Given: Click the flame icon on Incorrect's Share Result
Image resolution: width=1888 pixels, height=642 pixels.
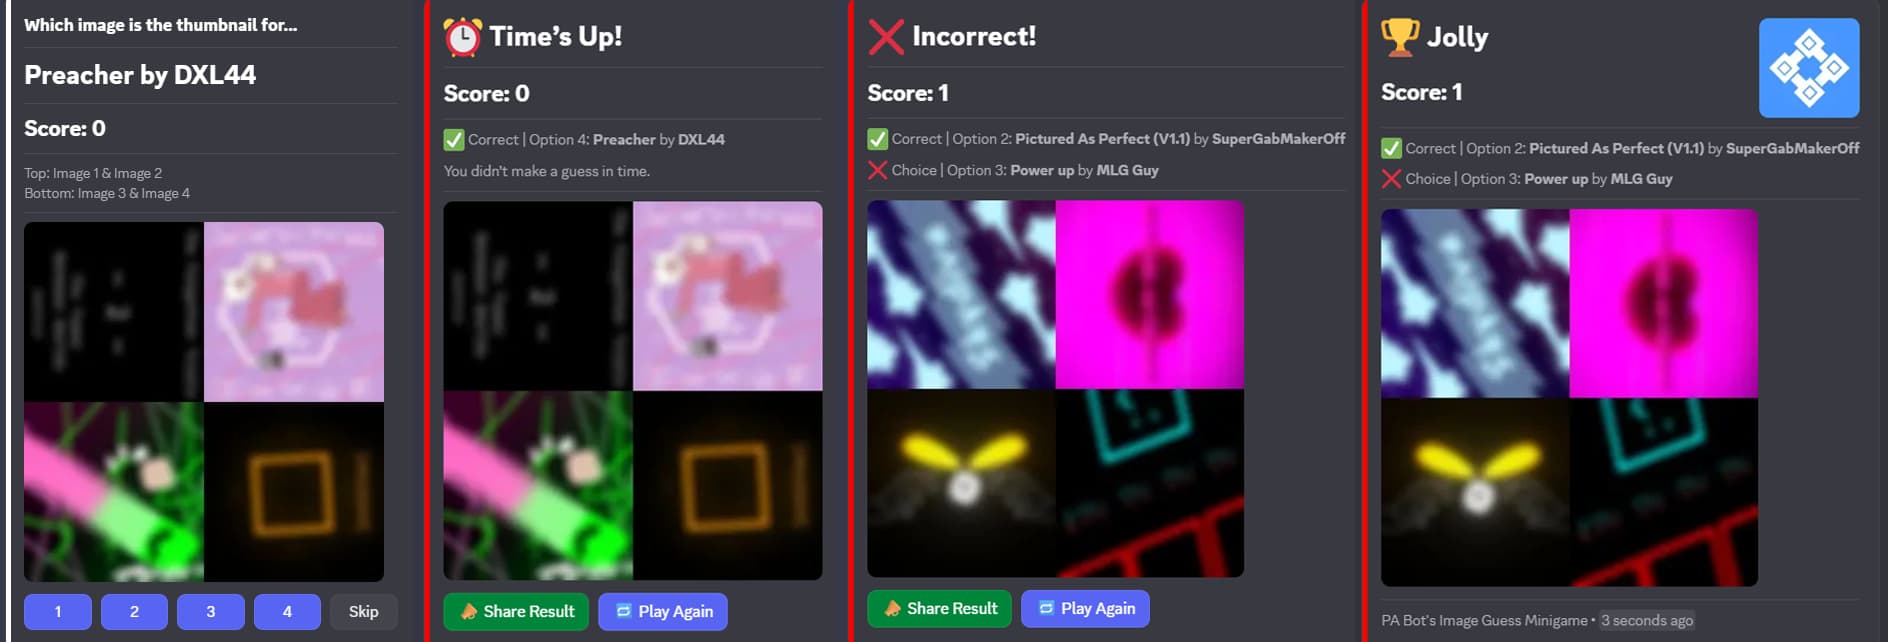Looking at the screenshot, I should [x=892, y=608].
